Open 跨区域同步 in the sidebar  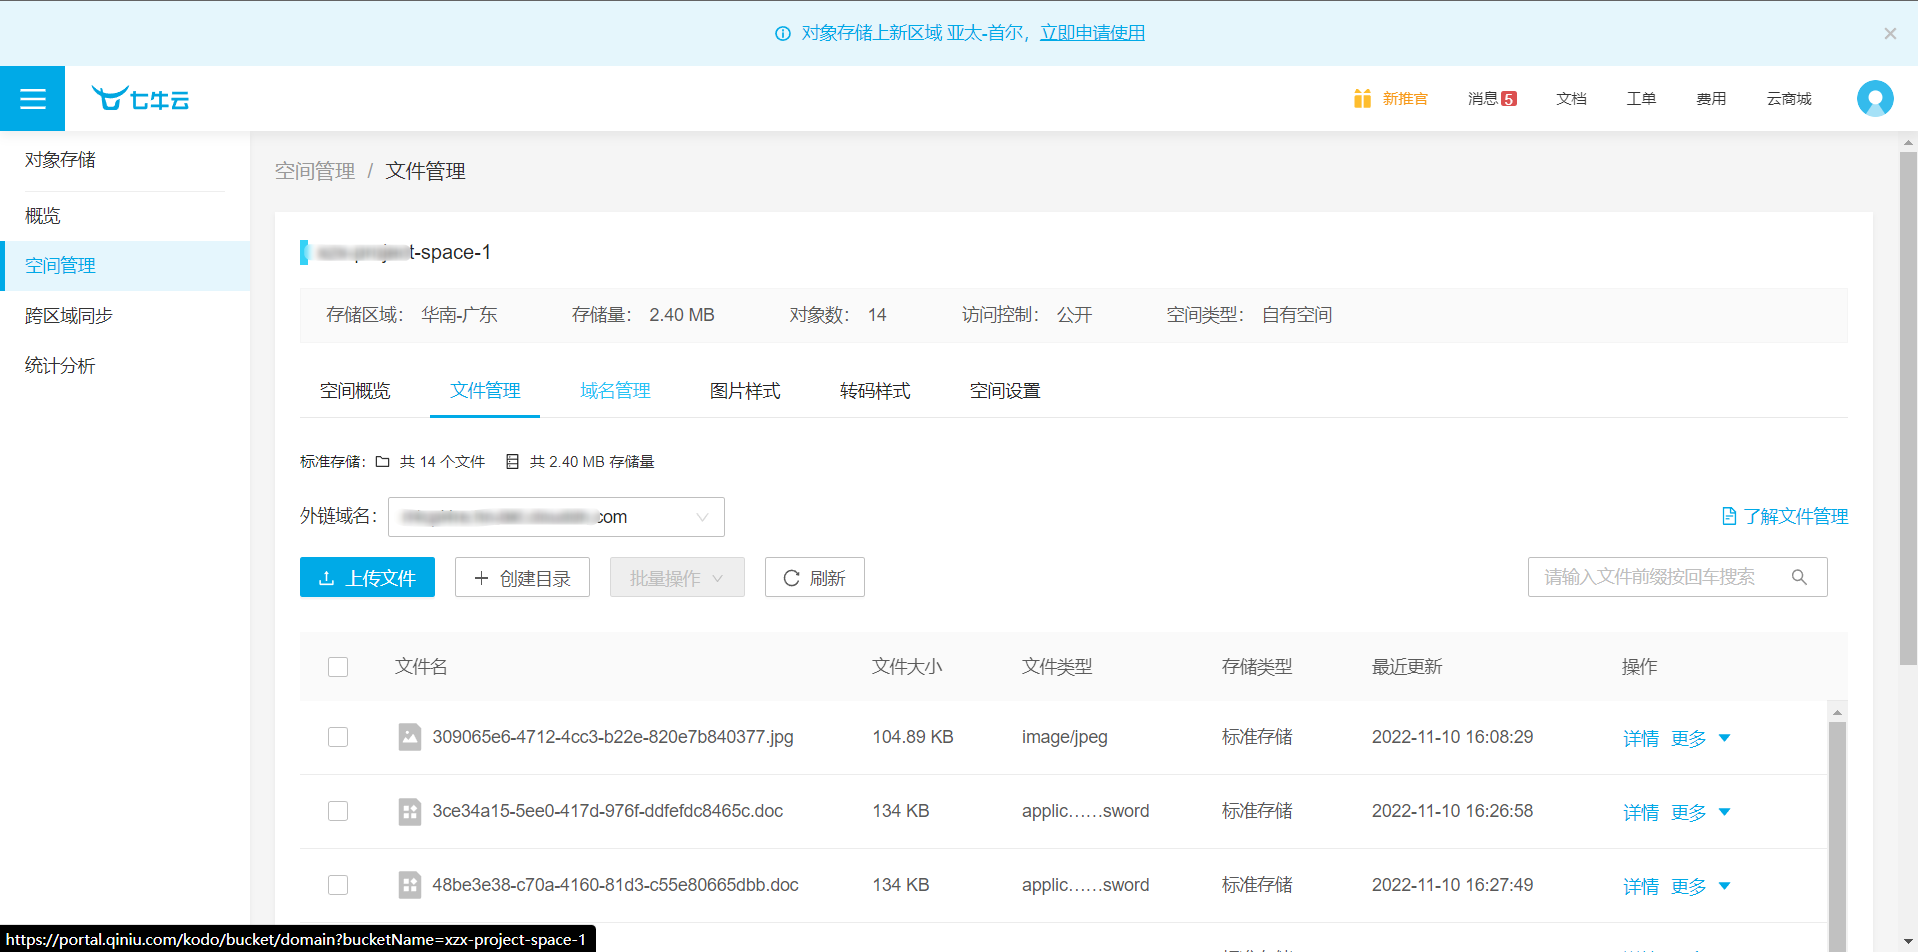click(125, 316)
